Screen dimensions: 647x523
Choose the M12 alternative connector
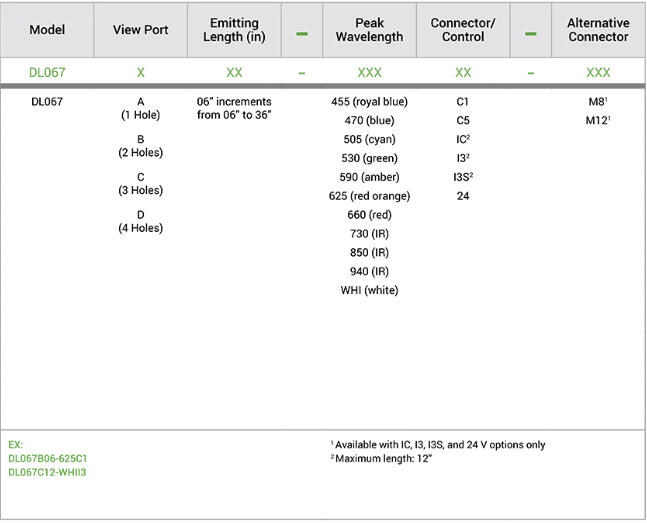598,121
